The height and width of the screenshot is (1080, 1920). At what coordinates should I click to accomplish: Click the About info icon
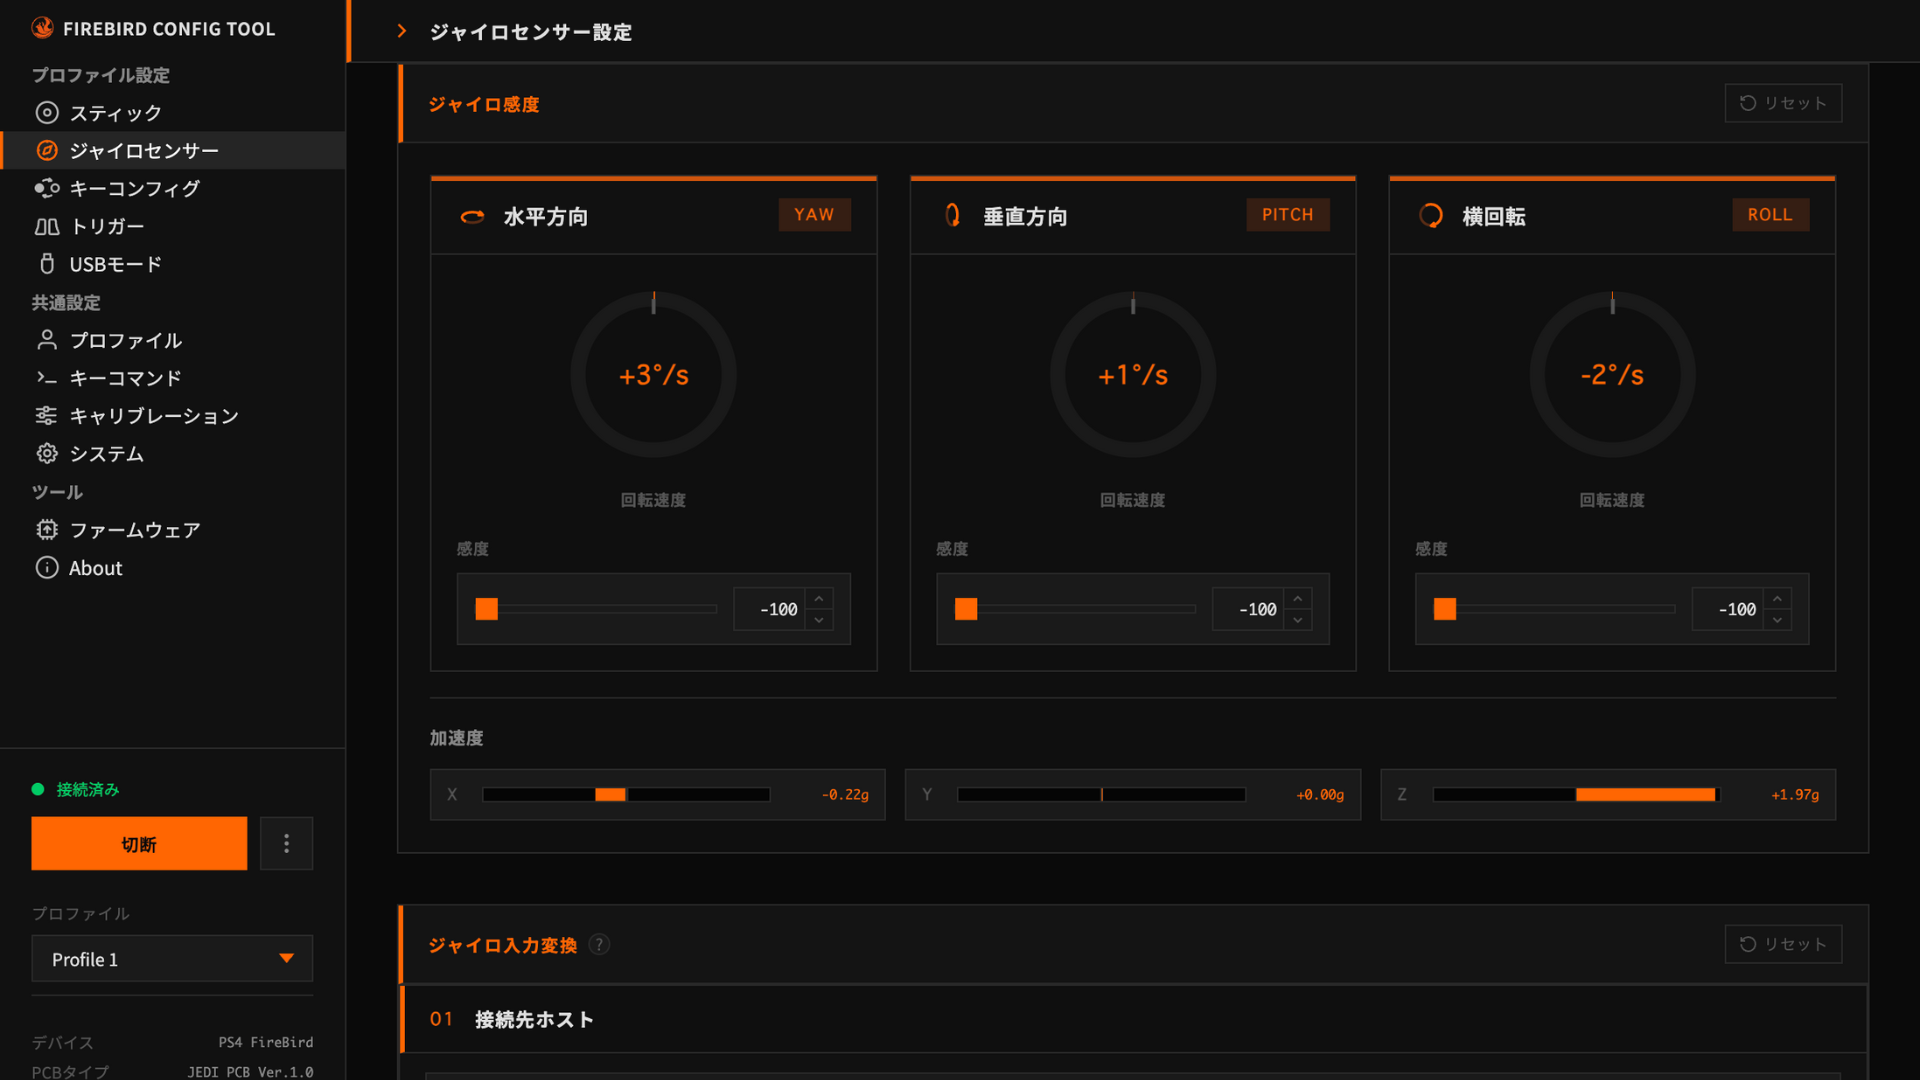coord(47,568)
